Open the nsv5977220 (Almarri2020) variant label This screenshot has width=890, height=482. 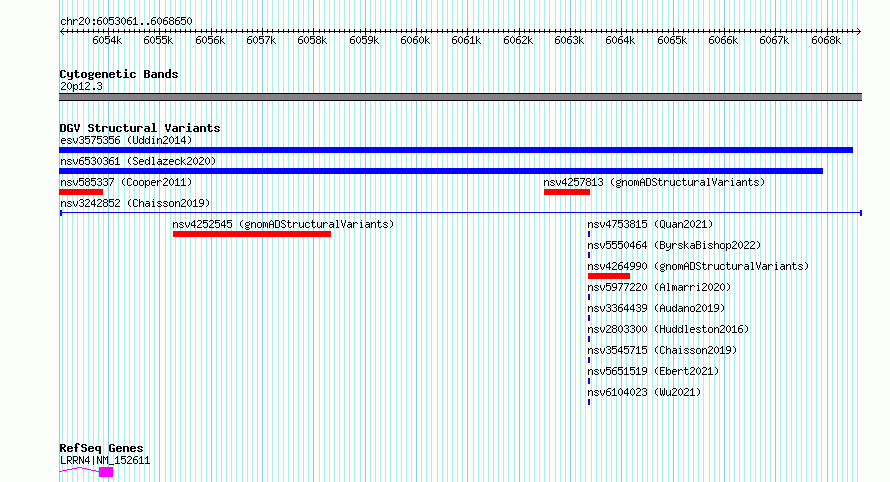coord(659,287)
